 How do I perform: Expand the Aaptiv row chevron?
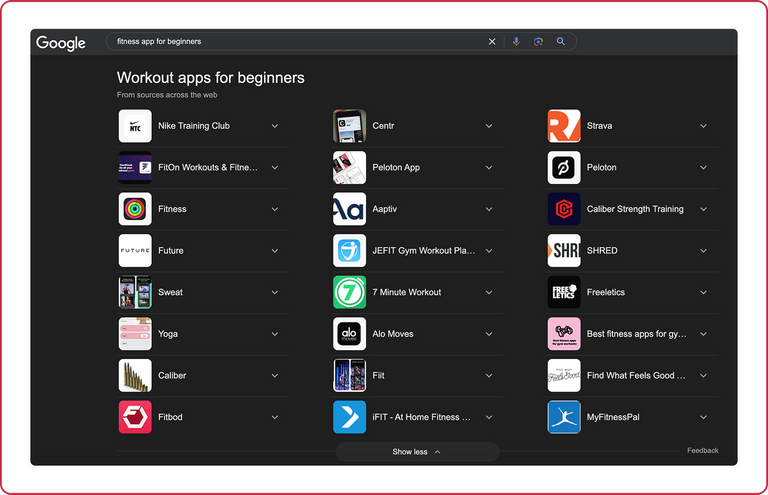click(x=489, y=209)
